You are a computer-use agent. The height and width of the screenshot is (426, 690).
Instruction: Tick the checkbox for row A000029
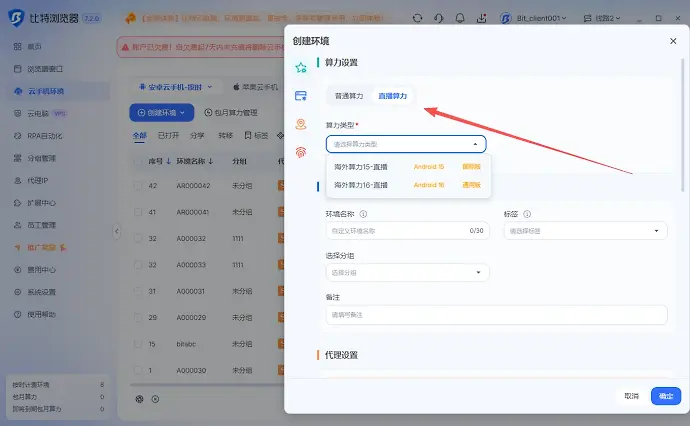coord(138,317)
